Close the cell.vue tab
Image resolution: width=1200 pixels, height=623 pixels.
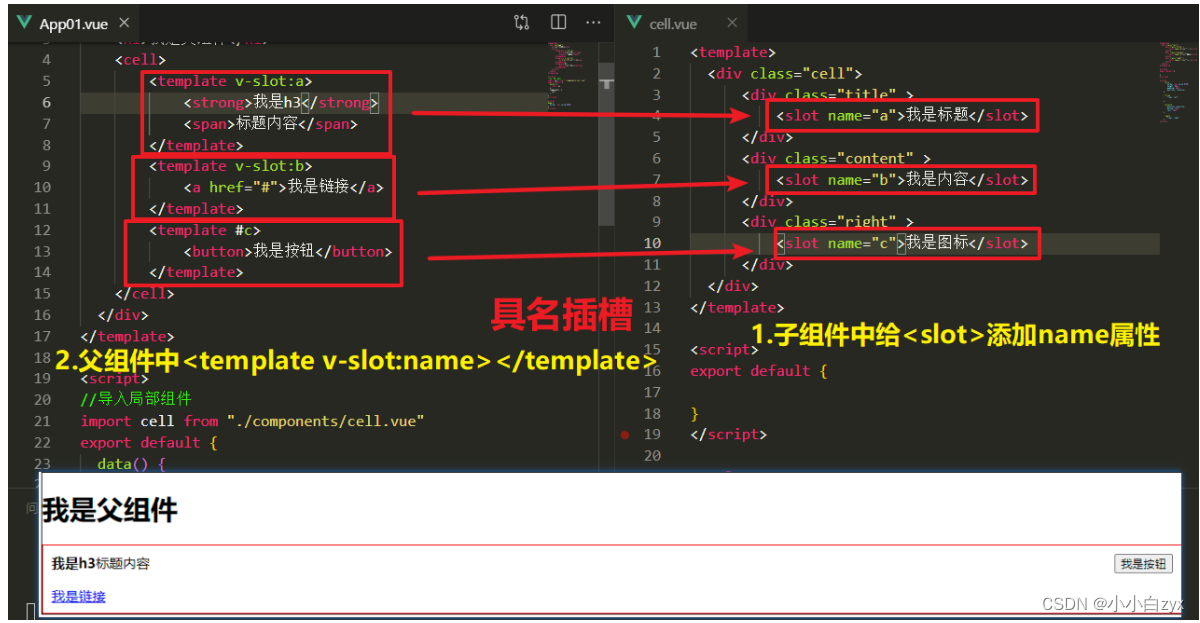pyautogui.click(x=730, y=22)
